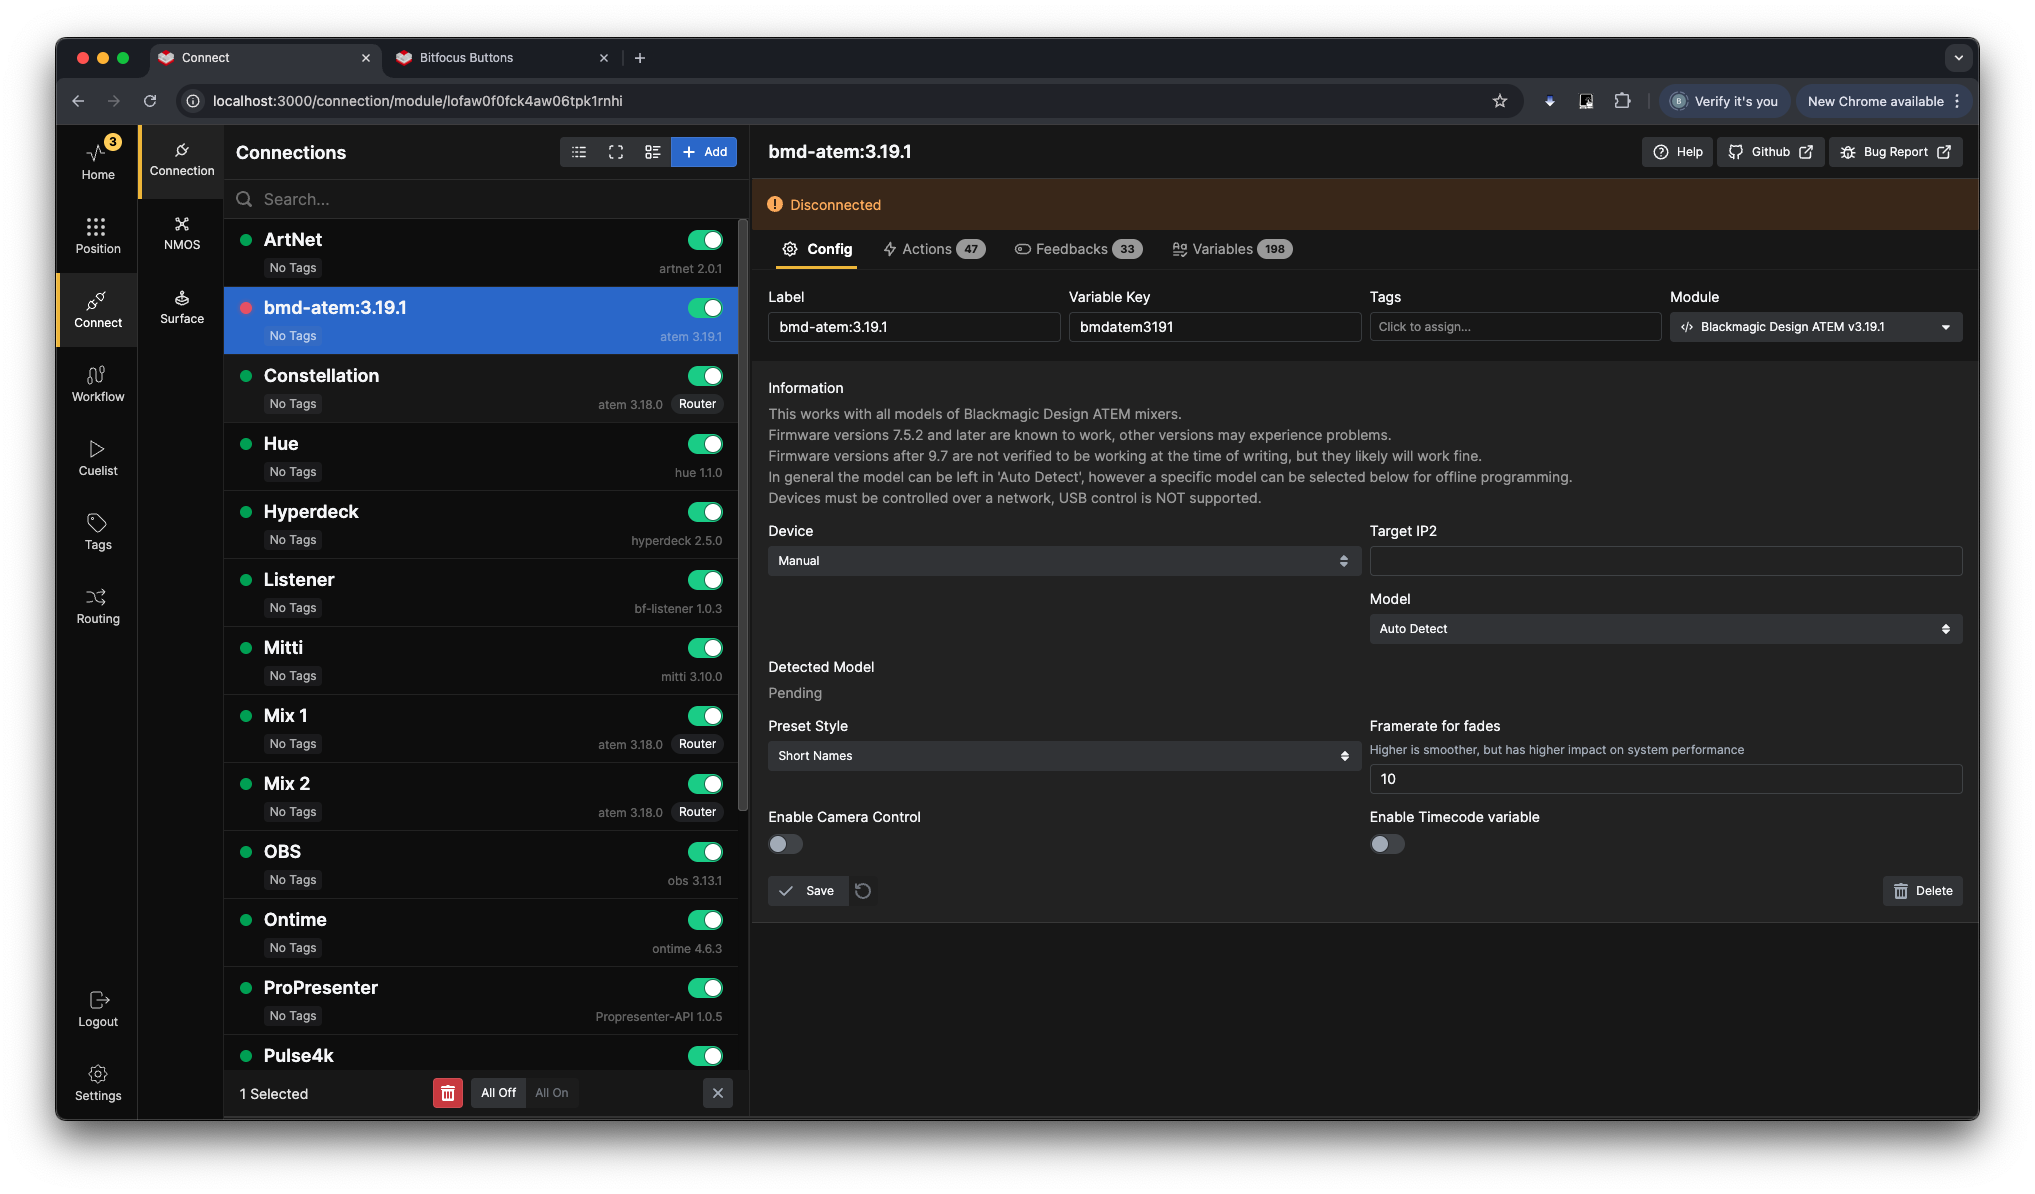Open the Position sidebar item
This screenshot has height=1194, width=2035.
97,235
